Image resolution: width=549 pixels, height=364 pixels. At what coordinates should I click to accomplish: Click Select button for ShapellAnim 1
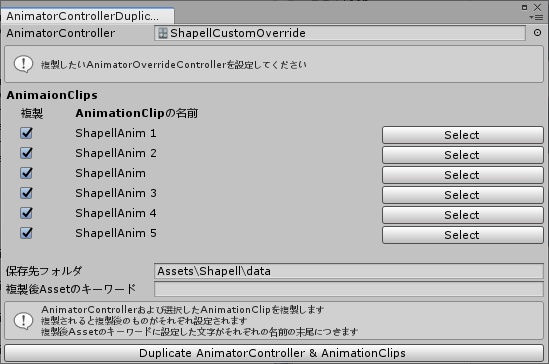tap(463, 135)
